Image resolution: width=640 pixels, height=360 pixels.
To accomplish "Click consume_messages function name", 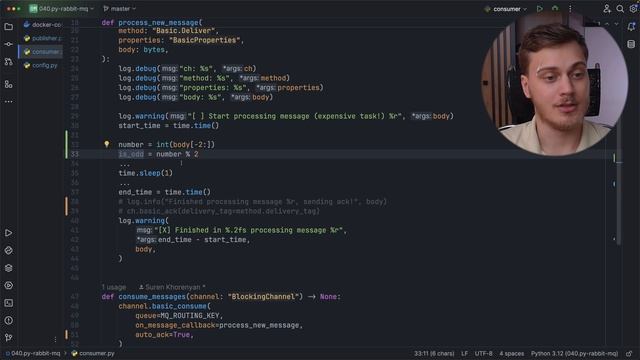I will [x=152, y=297].
